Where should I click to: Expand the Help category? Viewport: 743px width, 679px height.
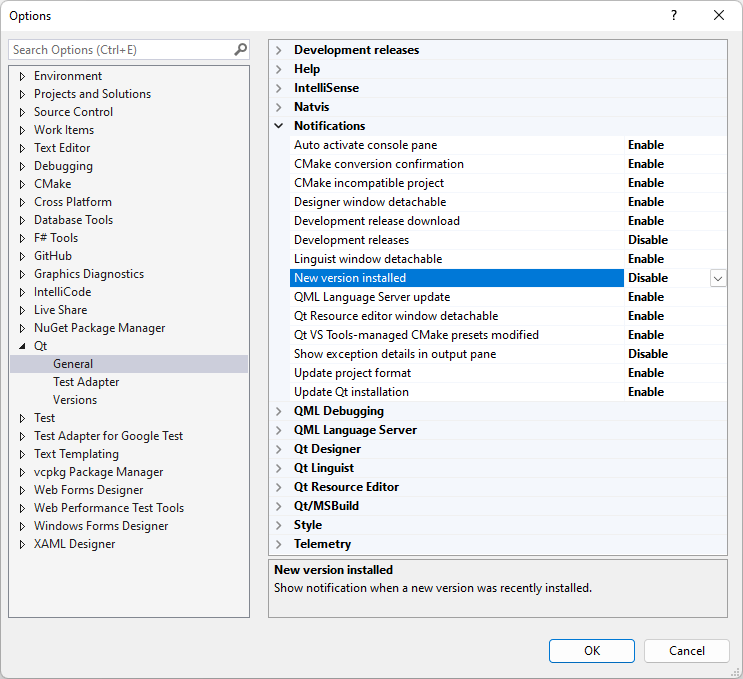279,69
